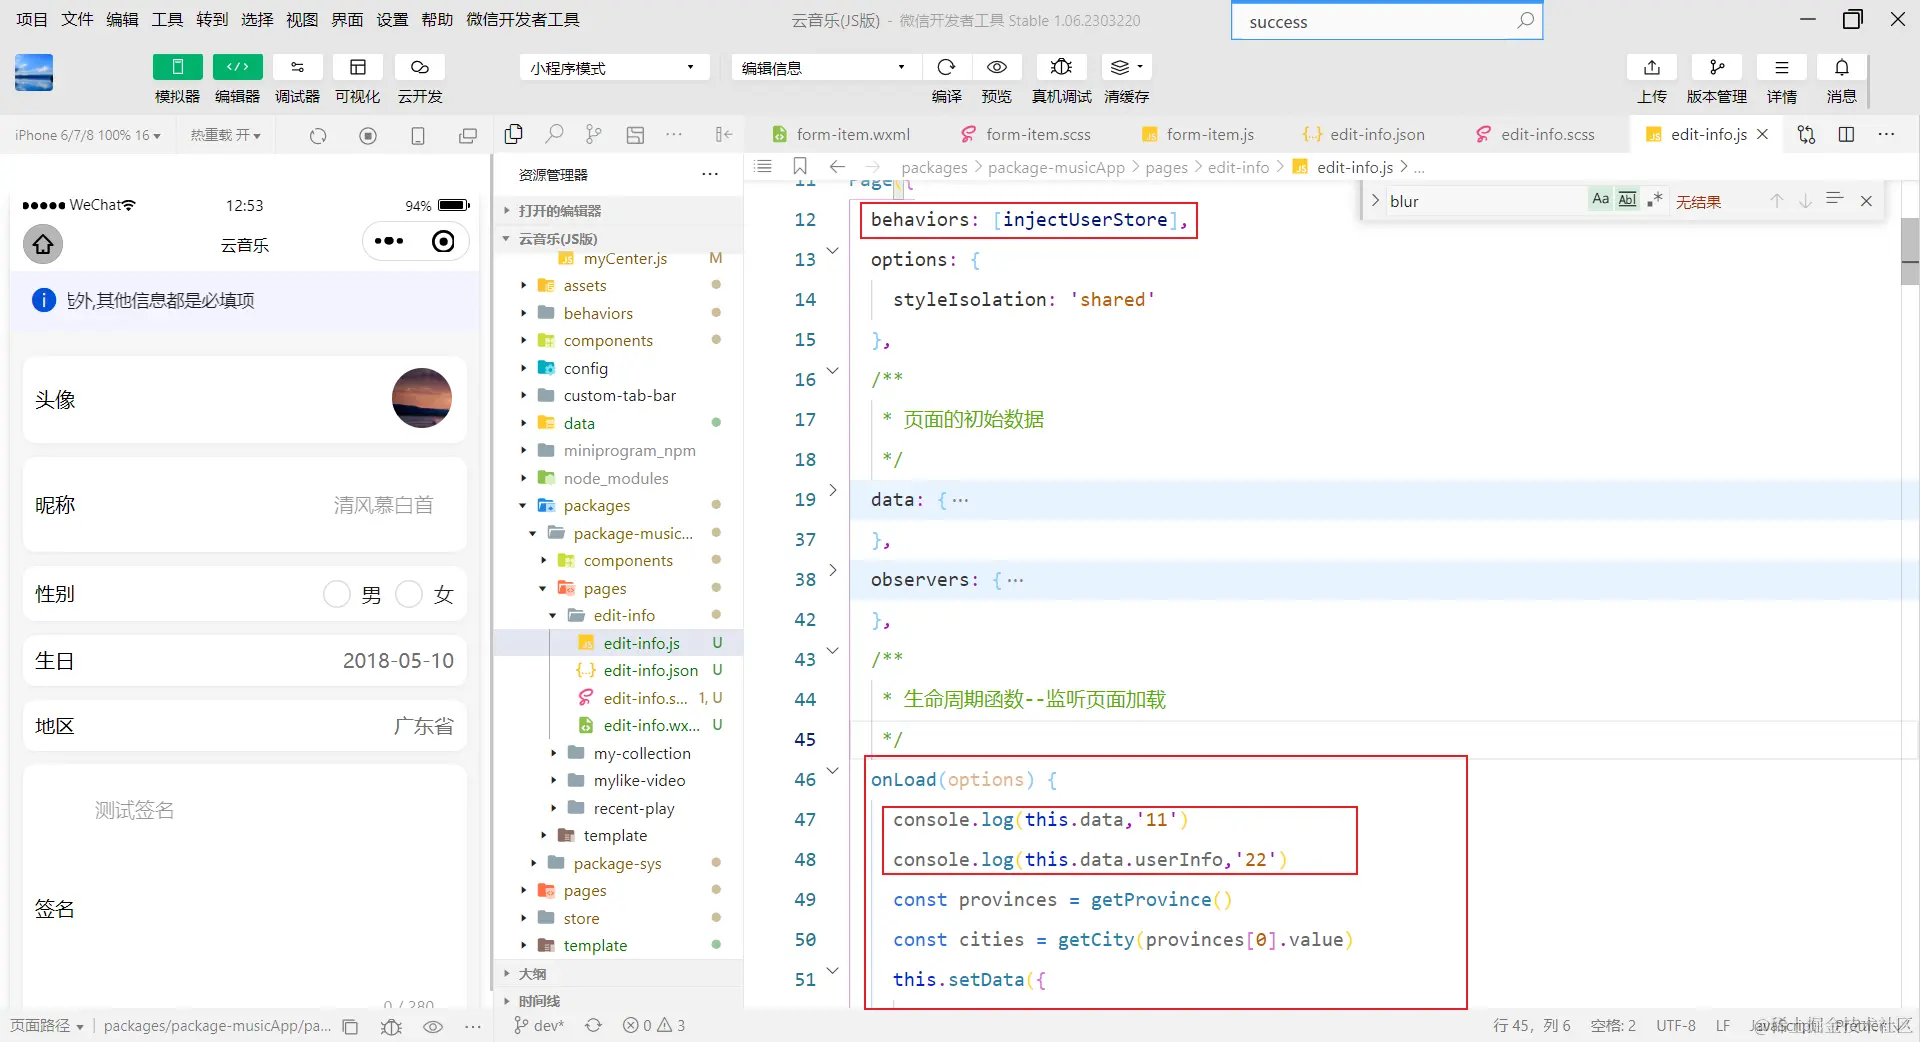Start real-device debugging

[x=1061, y=67]
